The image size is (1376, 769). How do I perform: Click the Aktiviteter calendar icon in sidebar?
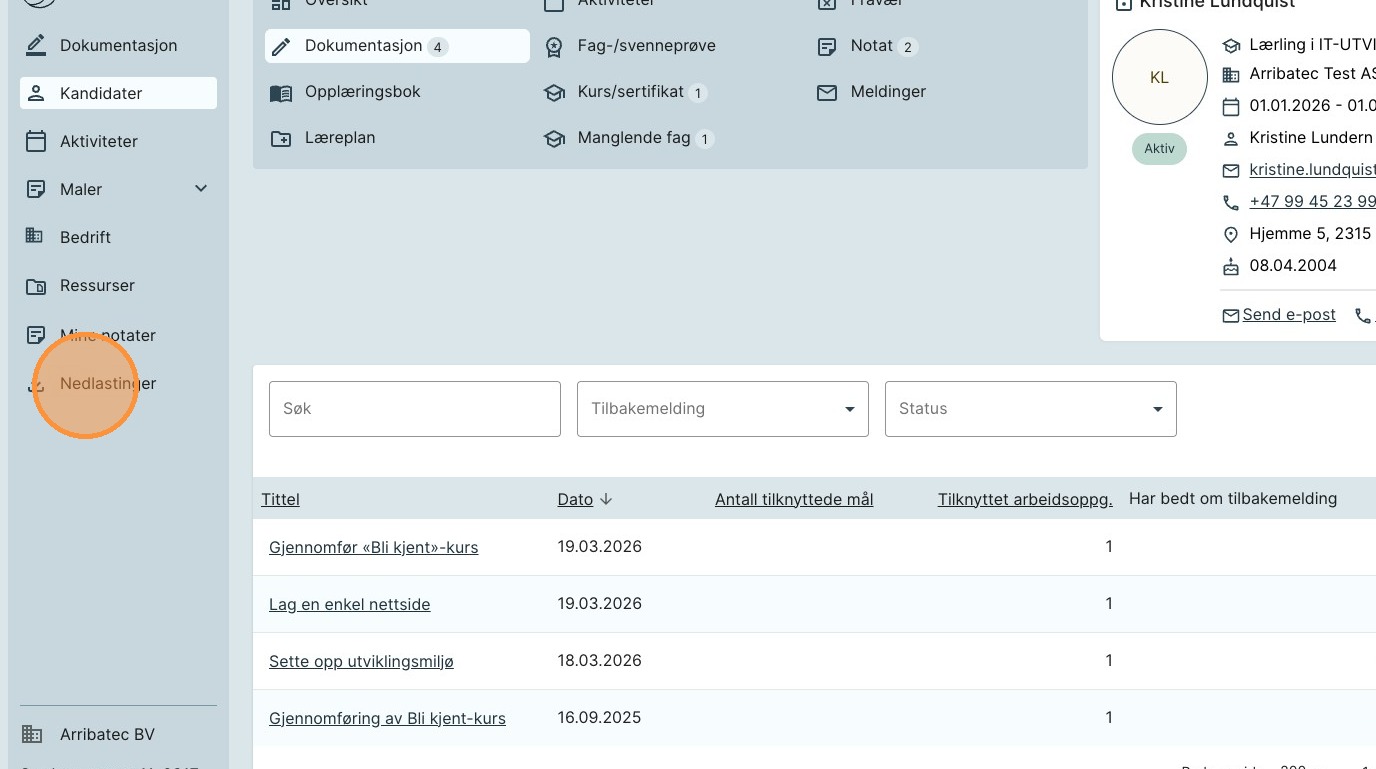36,141
